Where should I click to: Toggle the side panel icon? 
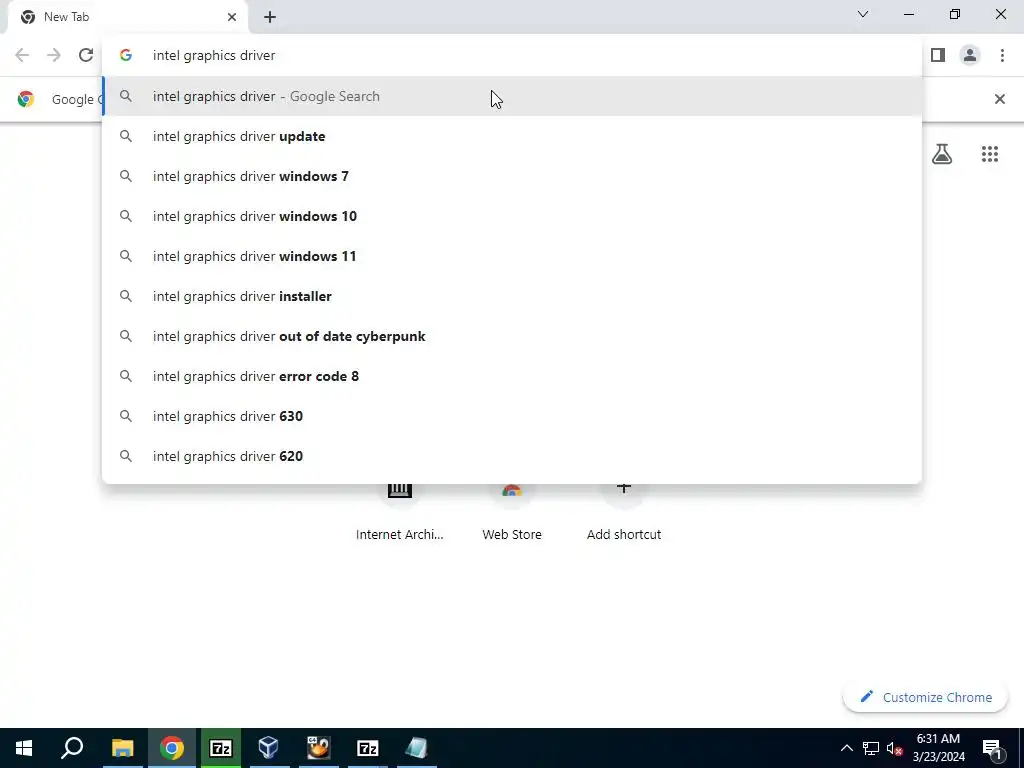(938, 55)
